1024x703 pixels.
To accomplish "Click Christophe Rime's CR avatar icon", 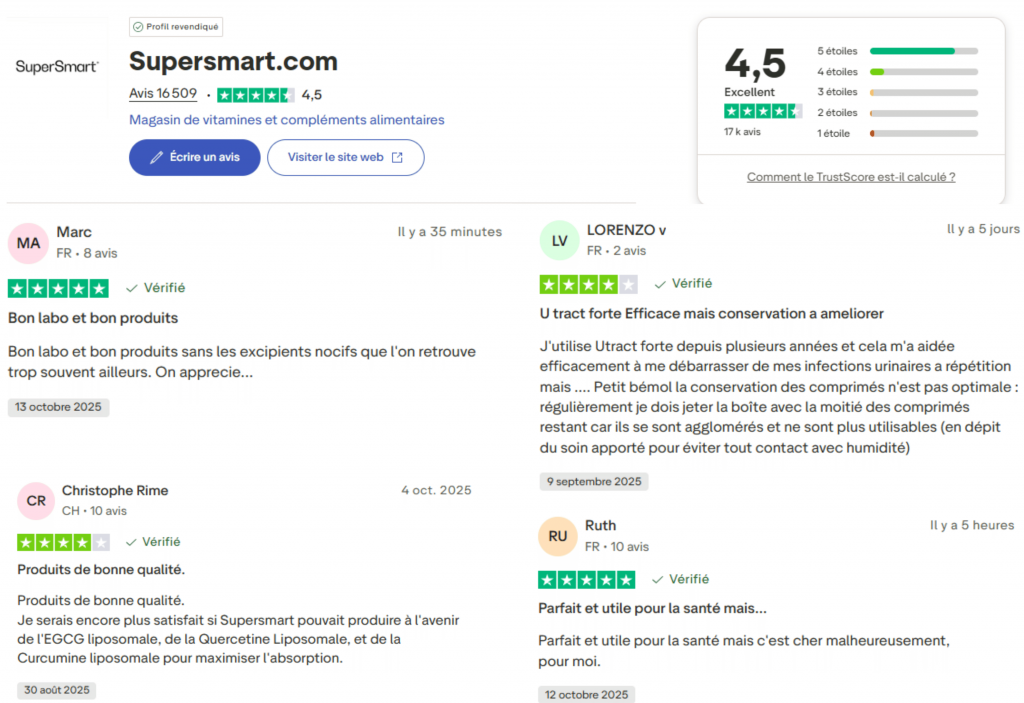I will (x=36, y=500).
